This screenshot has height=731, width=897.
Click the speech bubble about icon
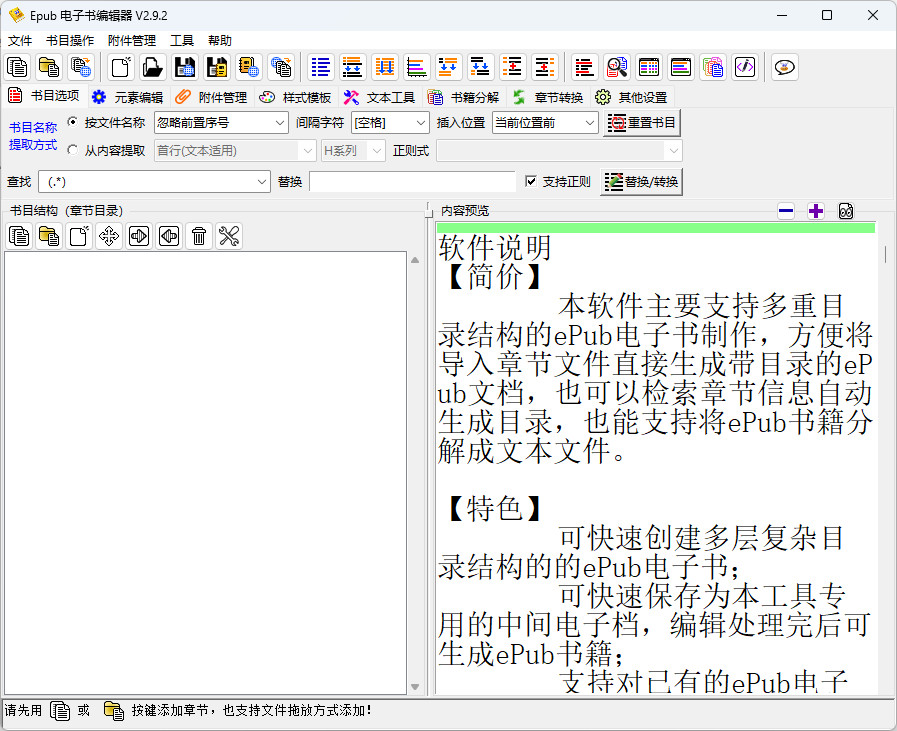(784, 67)
